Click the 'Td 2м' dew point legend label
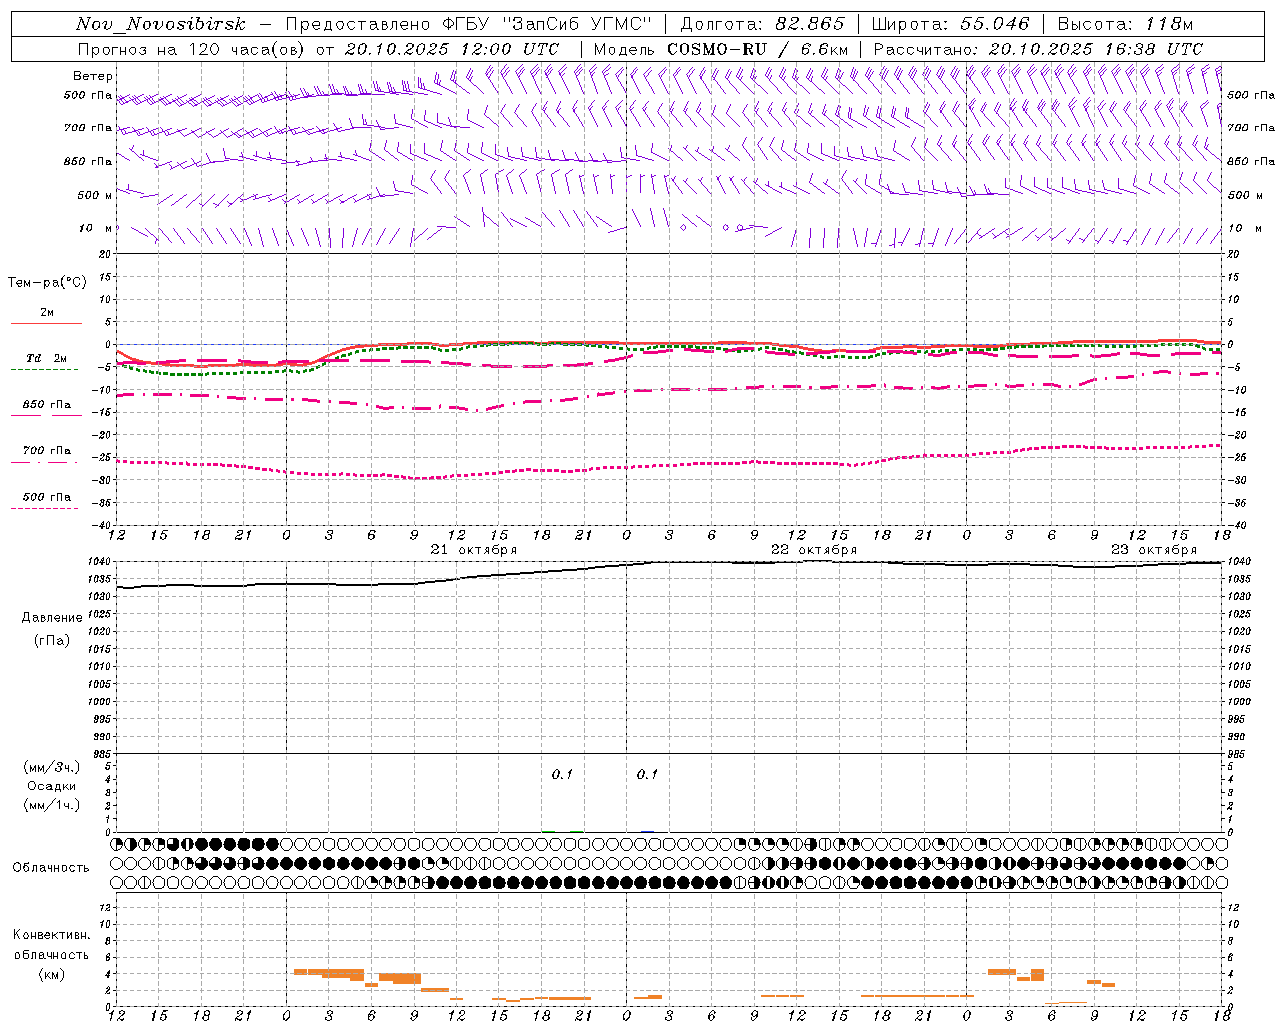The height and width of the screenshot is (1024, 1280). tap(47, 358)
